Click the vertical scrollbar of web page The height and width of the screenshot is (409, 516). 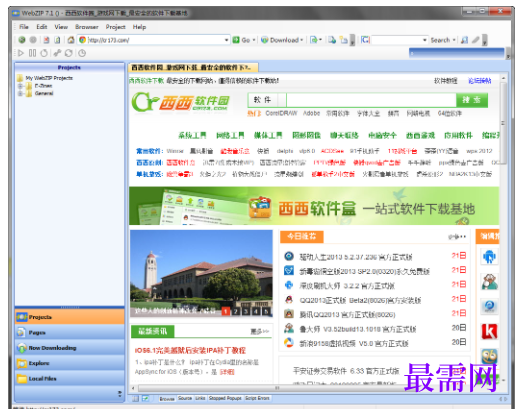coord(503,123)
